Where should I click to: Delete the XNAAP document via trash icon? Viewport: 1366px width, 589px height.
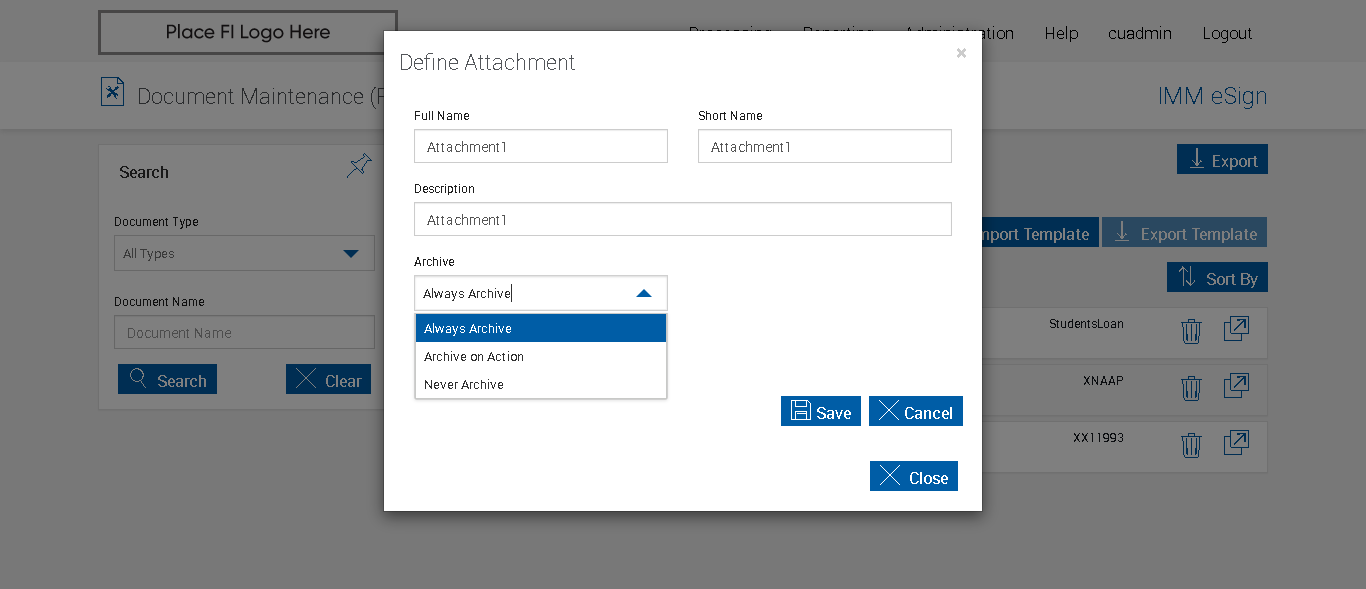(x=1190, y=388)
